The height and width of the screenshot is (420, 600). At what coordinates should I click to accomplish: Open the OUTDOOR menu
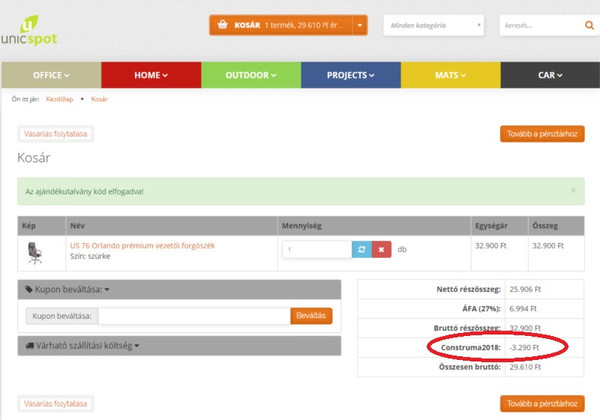coord(250,75)
